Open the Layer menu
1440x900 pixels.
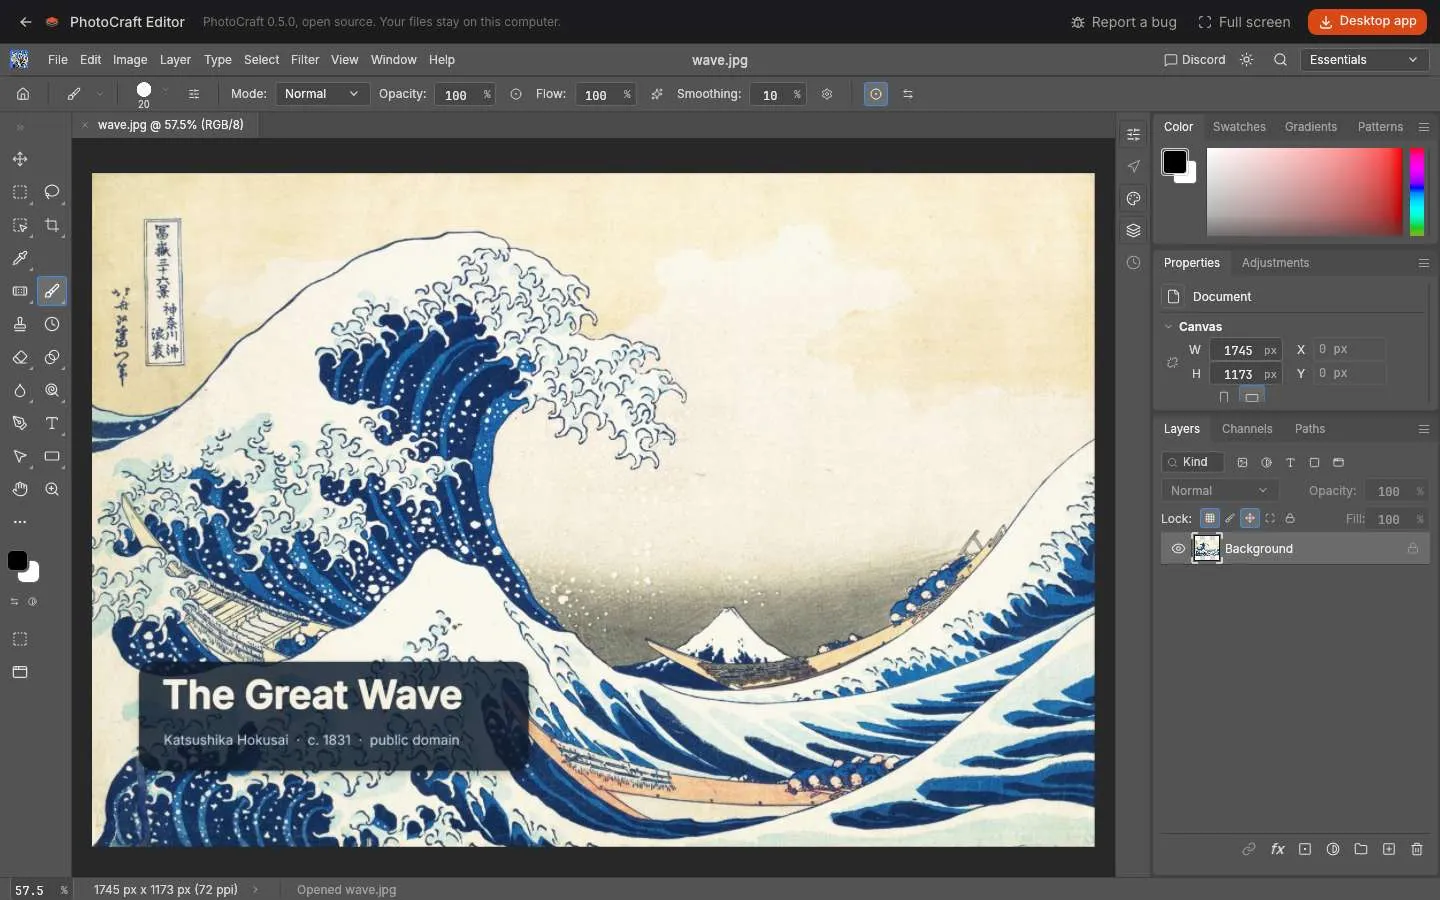click(x=175, y=60)
